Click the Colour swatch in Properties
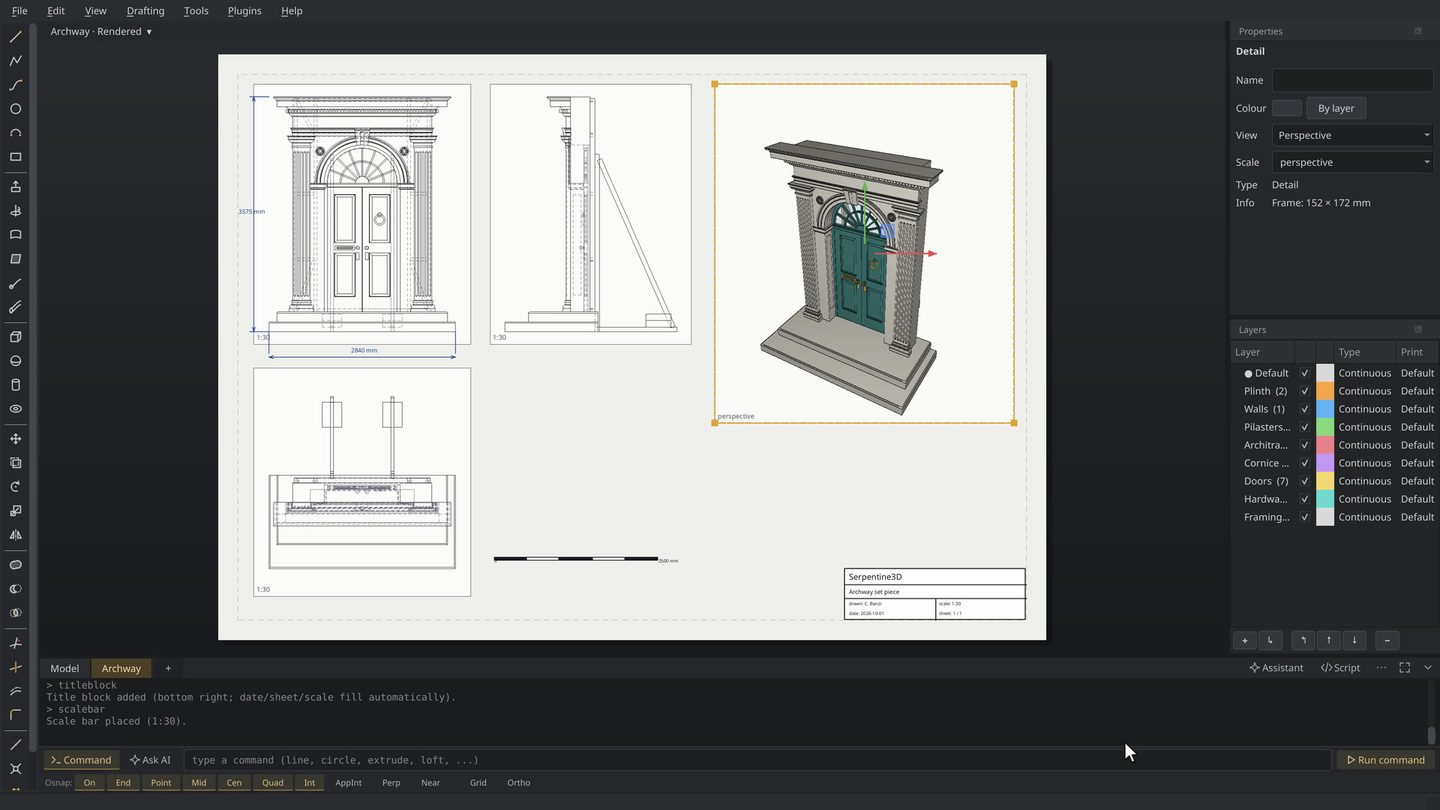 pyautogui.click(x=1287, y=108)
